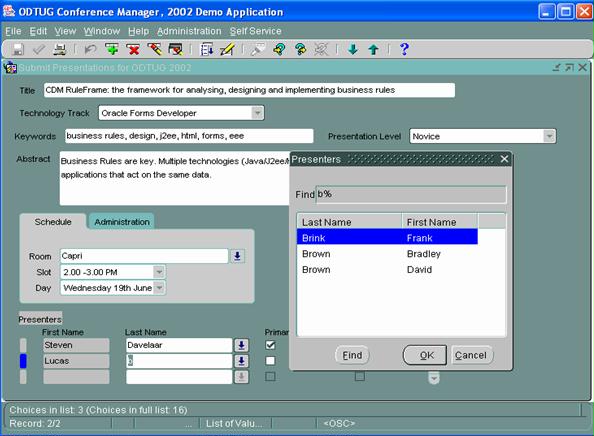Click the application icon in title bar
594x436 pixels.
(8, 11)
